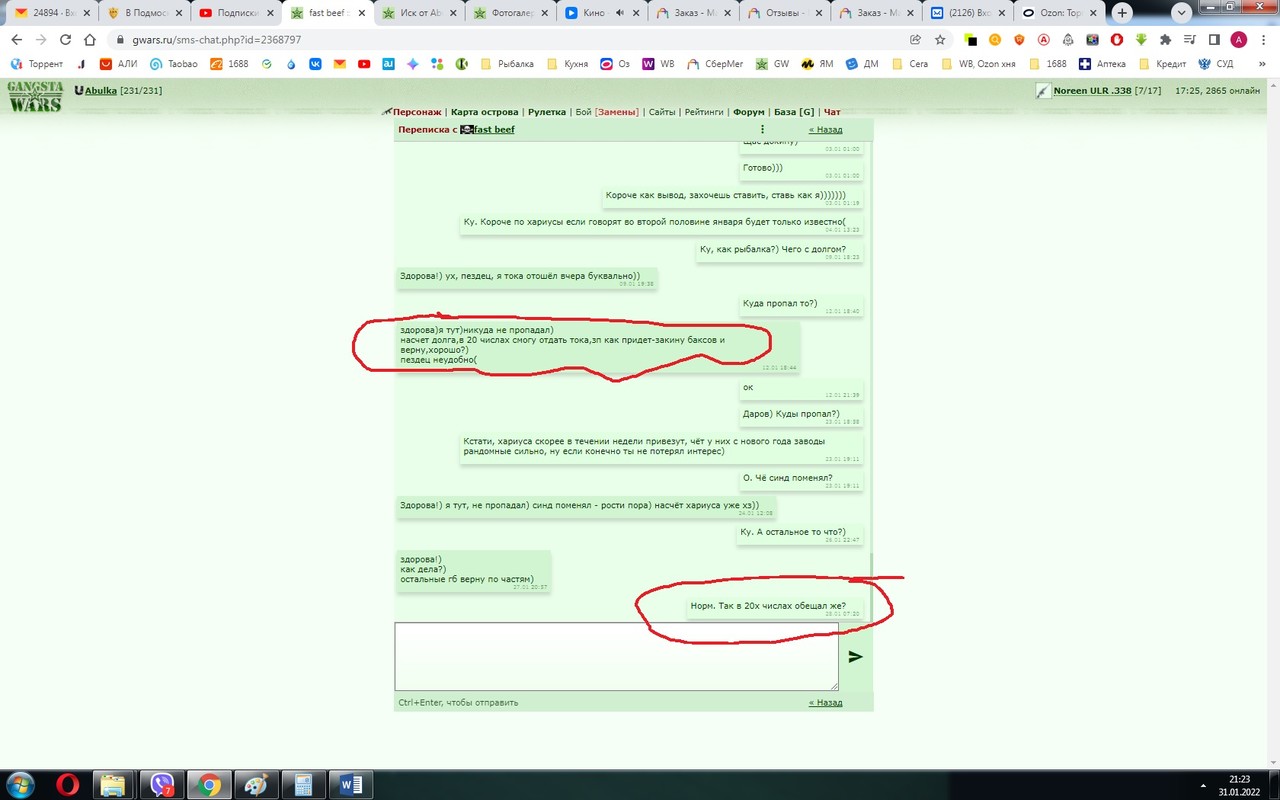Open the Taobao bookmark
The width and height of the screenshot is (1280, 800).
tap(172, 64)
